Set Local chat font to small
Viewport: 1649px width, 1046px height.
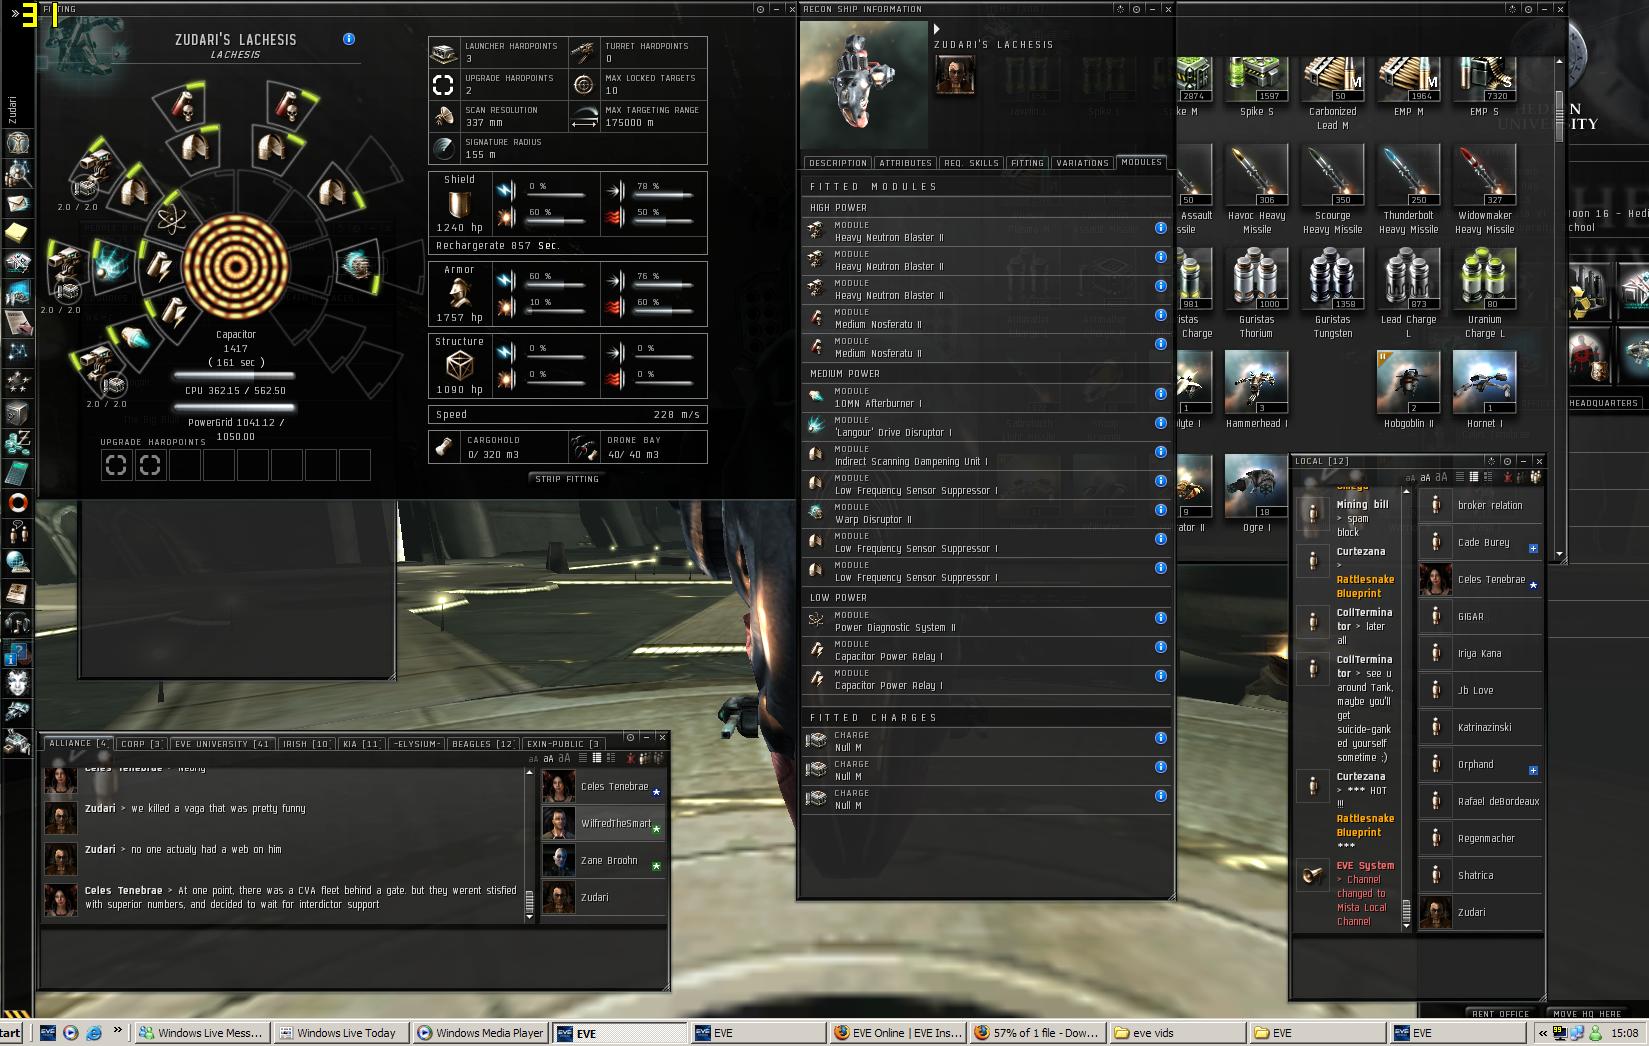(x=1410, y=477)
